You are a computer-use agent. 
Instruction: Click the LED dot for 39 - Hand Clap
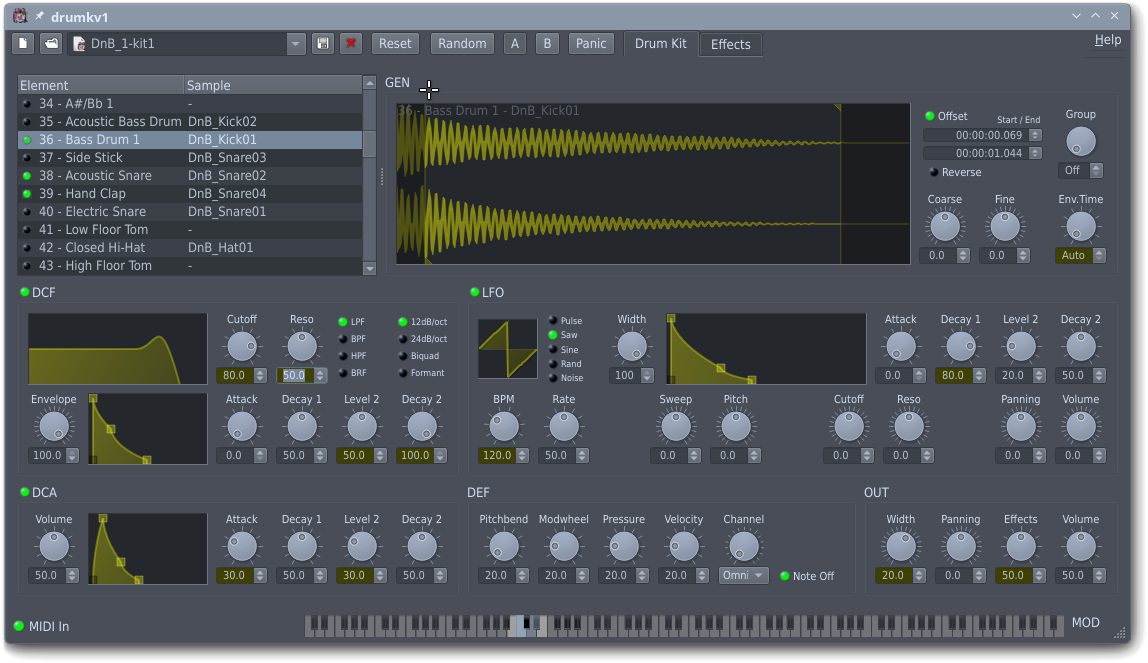click(27, 194)
